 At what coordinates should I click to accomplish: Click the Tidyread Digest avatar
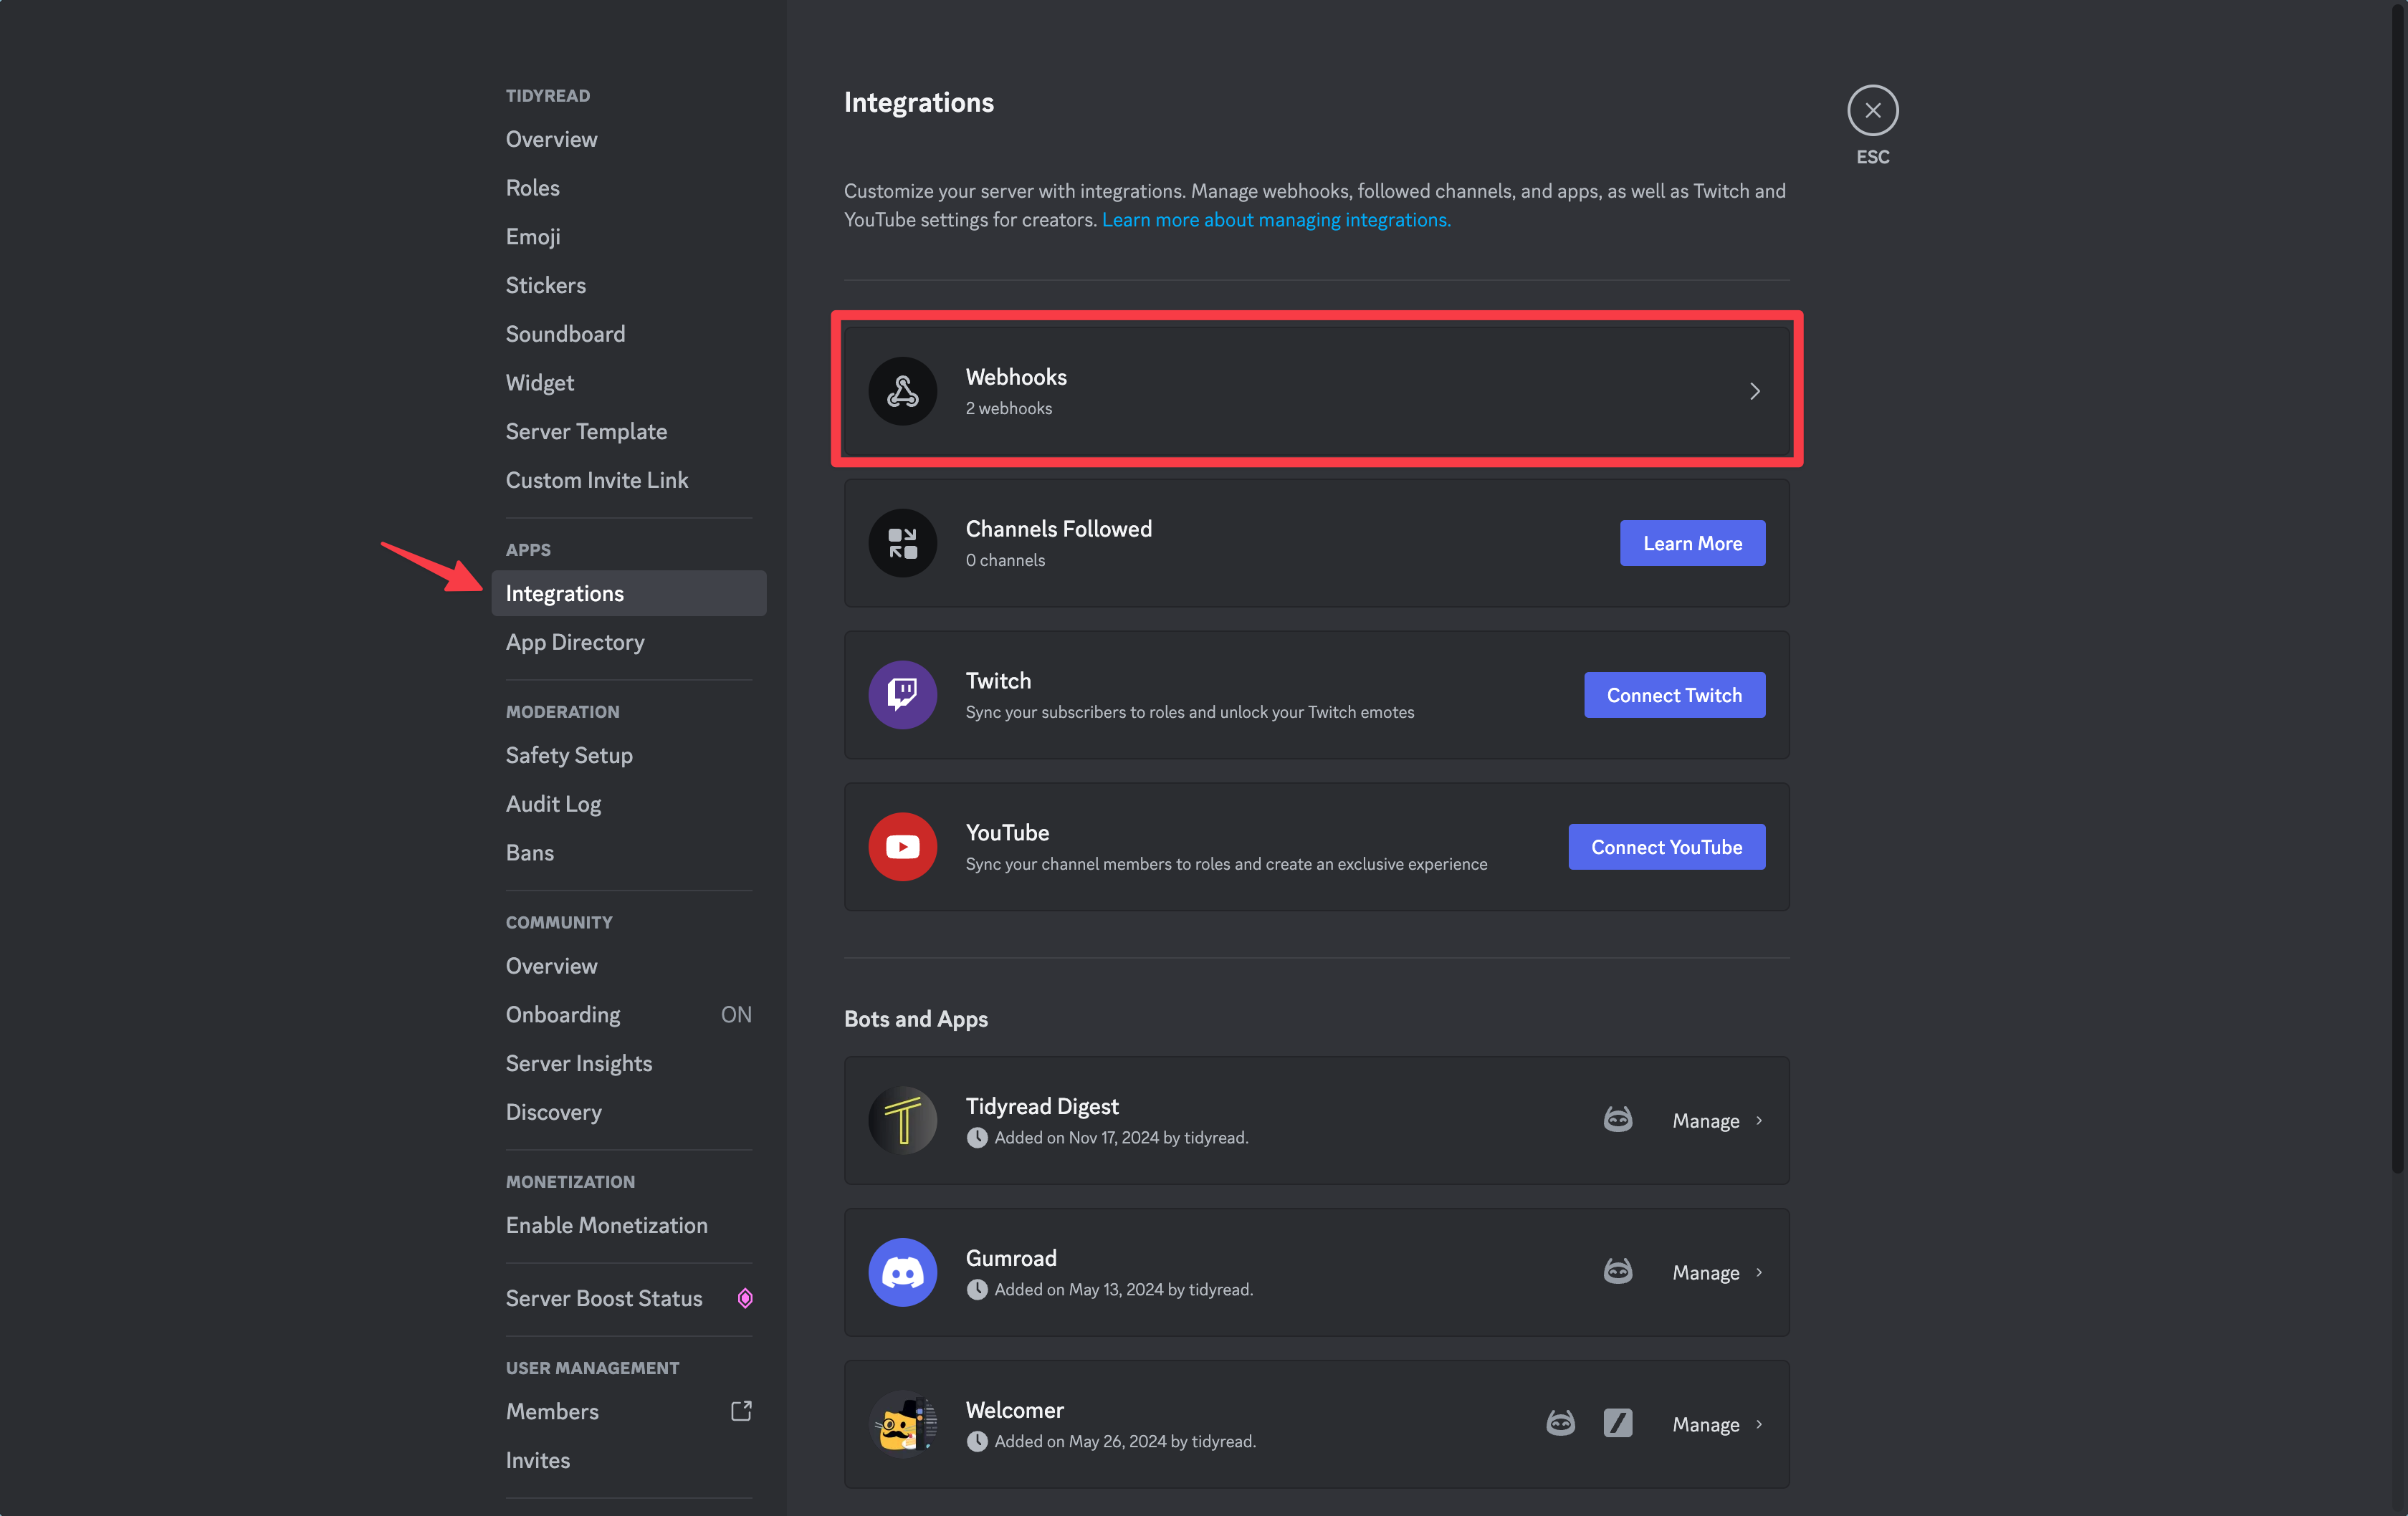point(902,1121)
